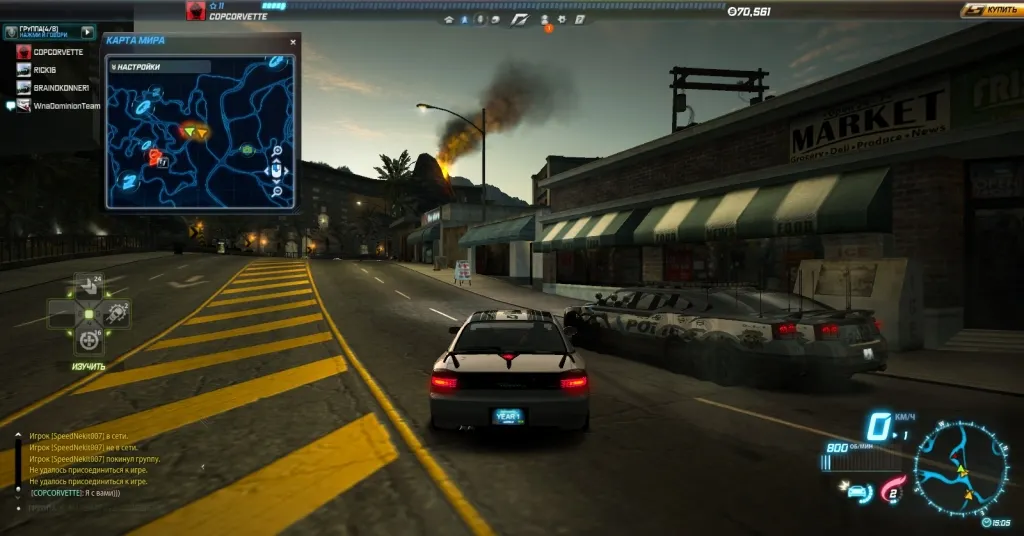
Task: Zoom out on the world map
Action: click(277, 191)
